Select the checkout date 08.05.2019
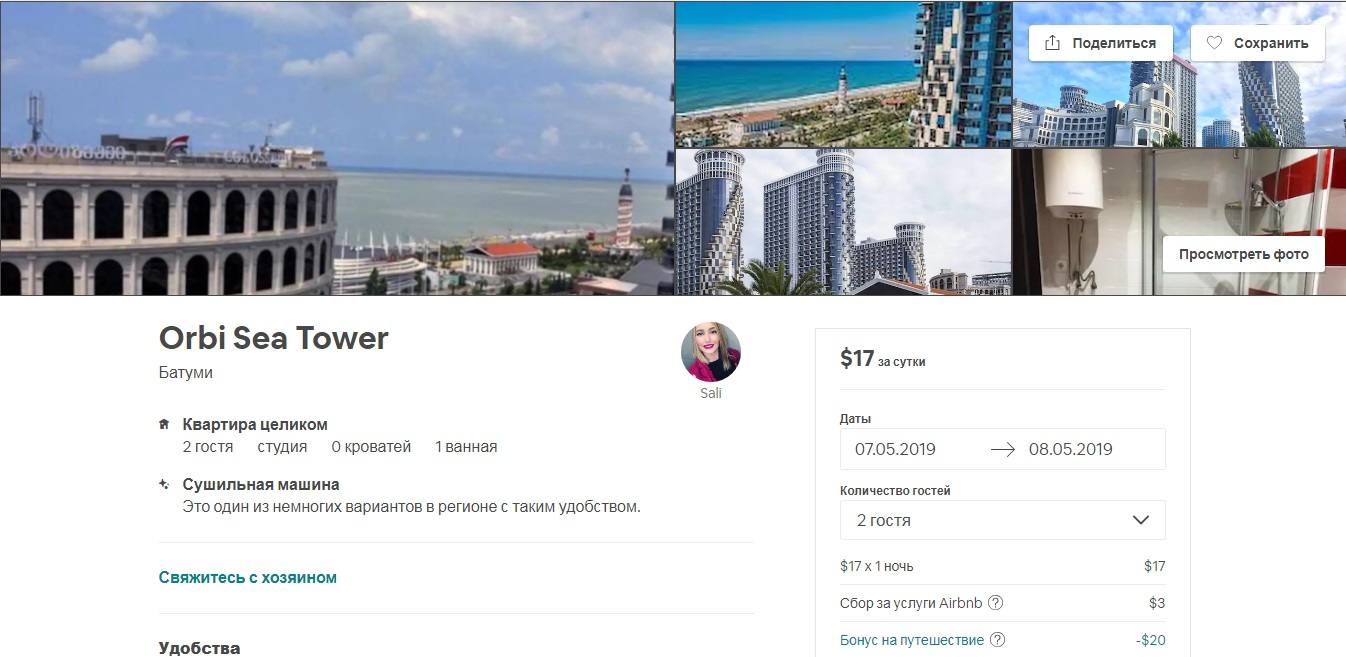 coord(1070,449)
